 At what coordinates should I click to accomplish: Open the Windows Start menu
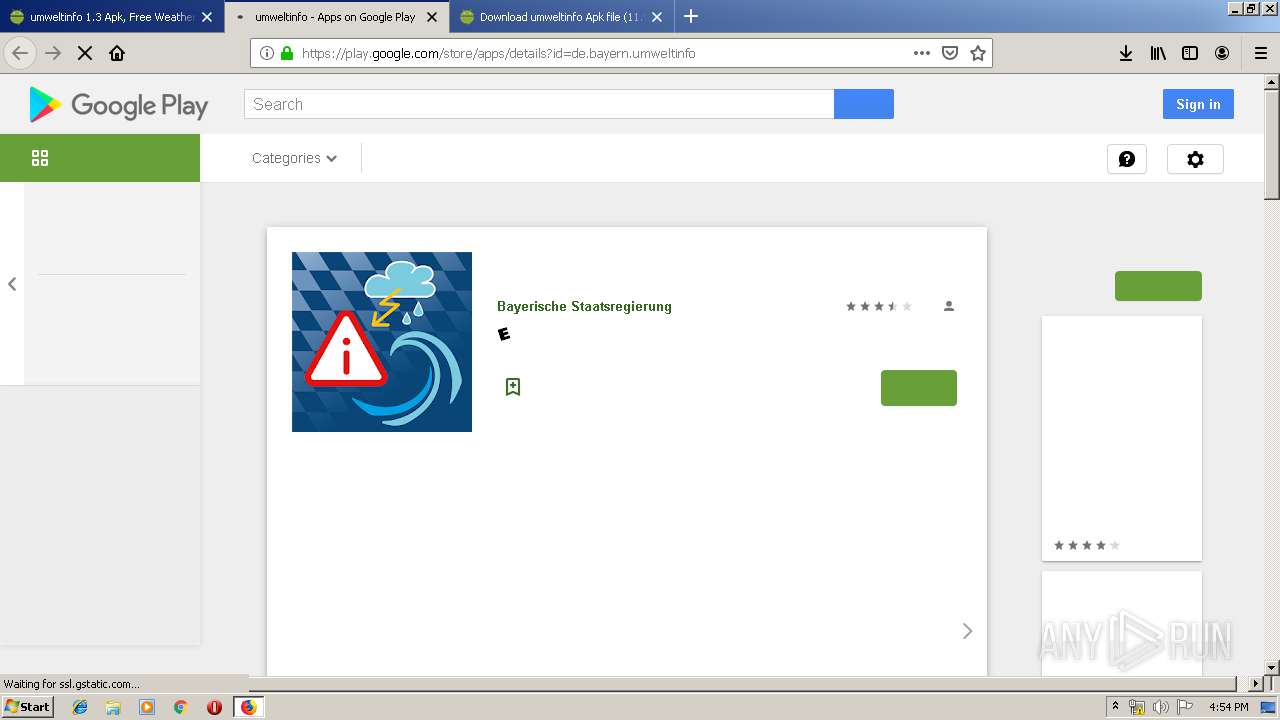[27, 706]
